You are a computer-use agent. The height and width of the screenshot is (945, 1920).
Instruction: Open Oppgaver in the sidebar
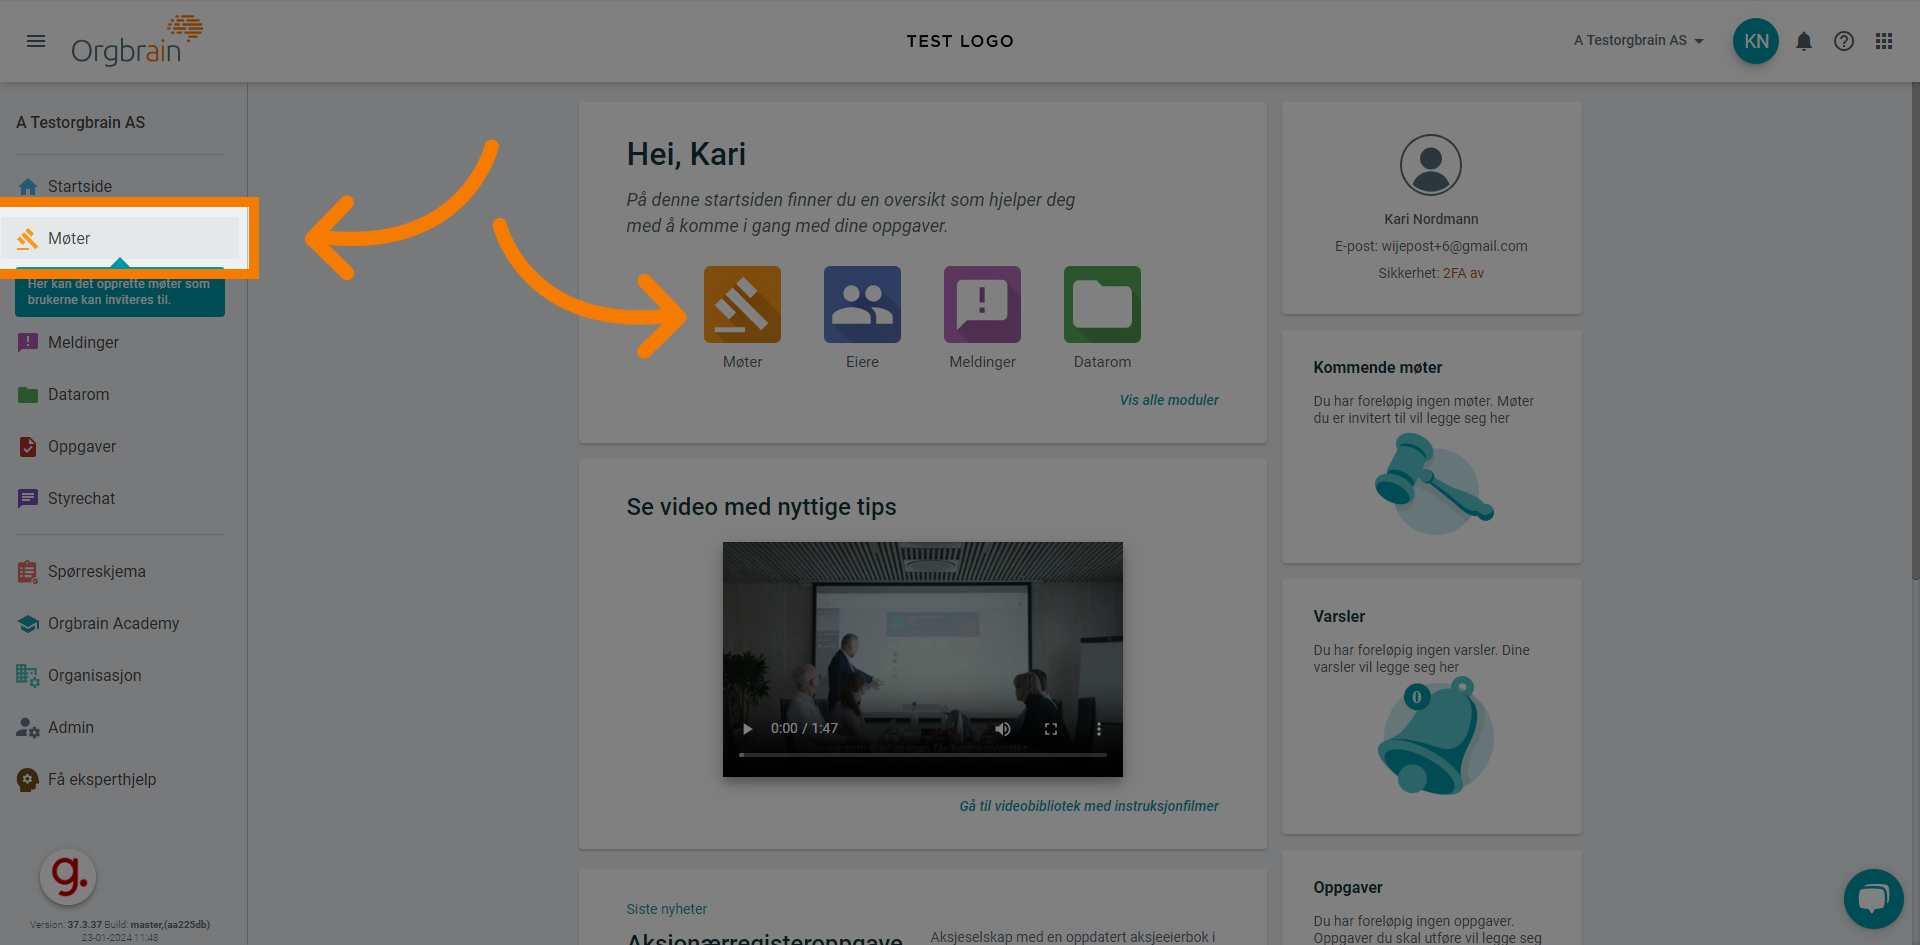click(120, 447)
